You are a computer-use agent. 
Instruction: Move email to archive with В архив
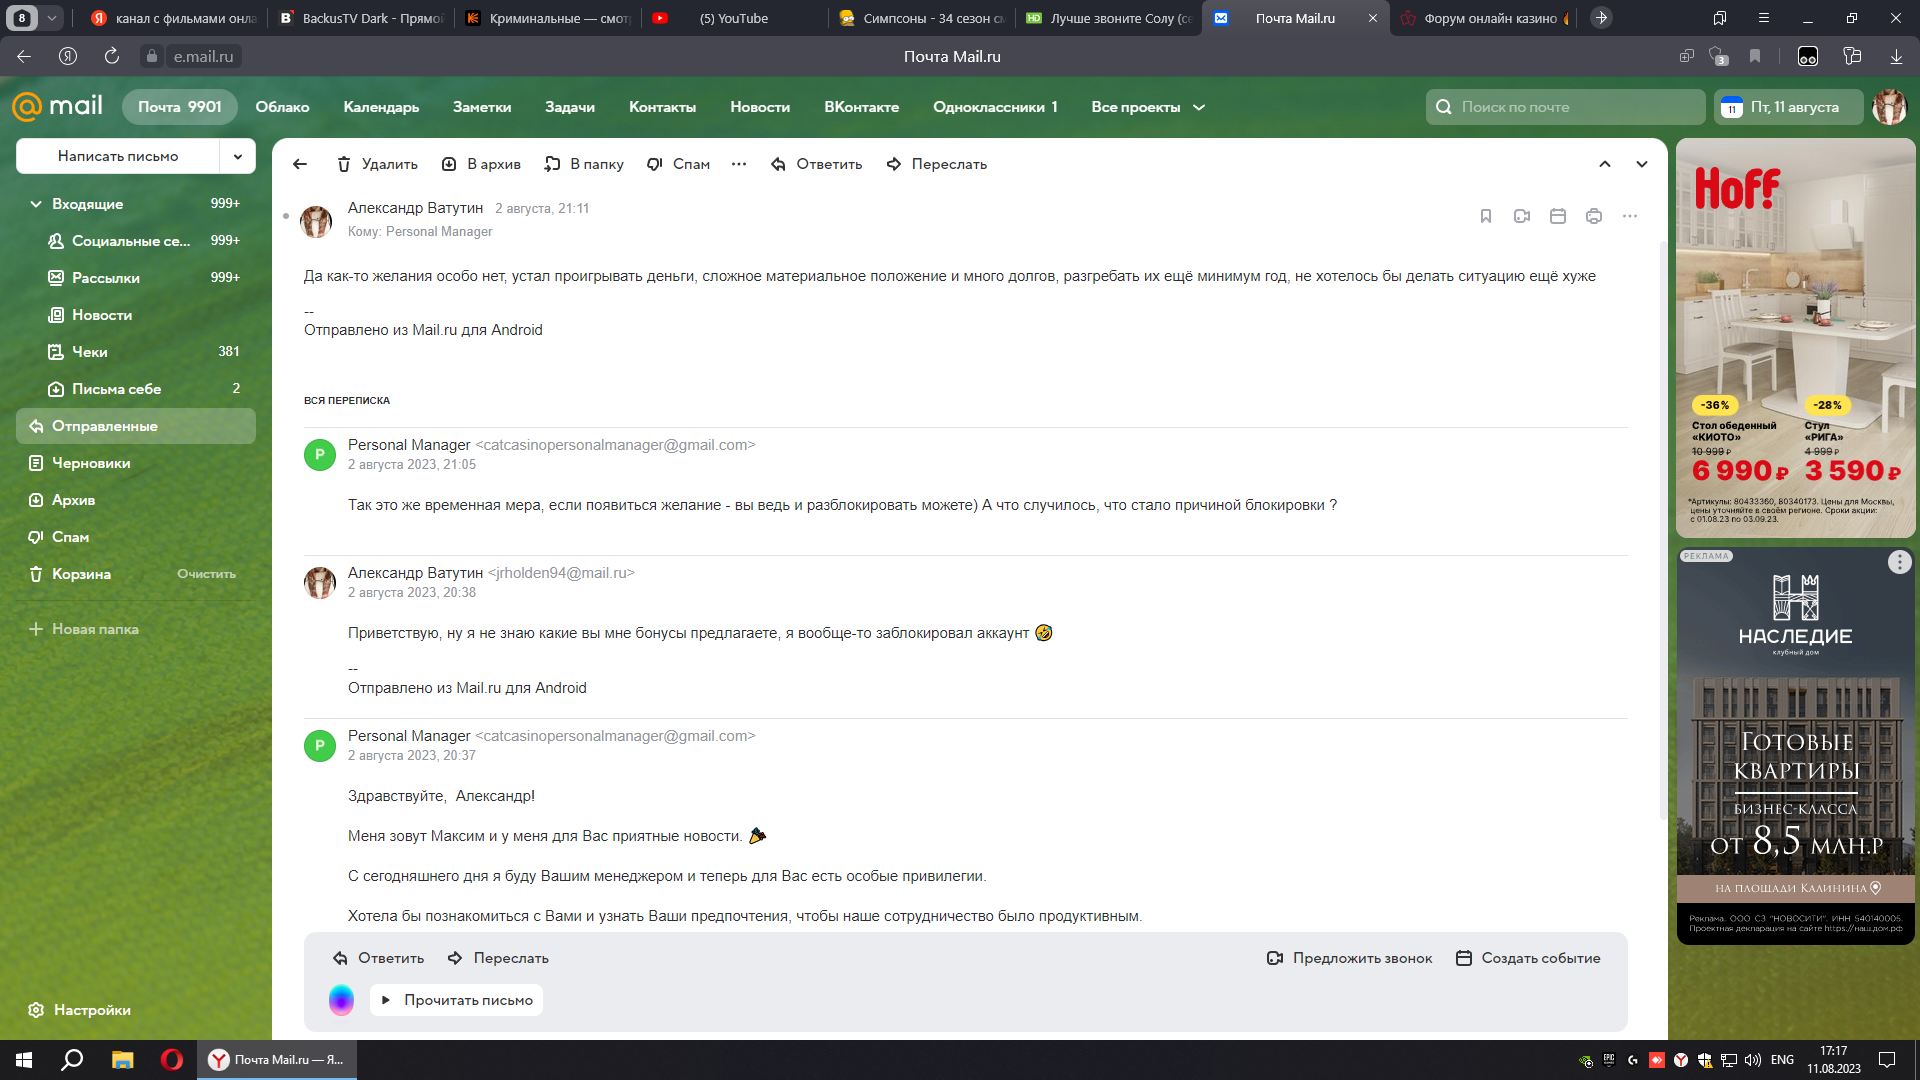pyautogui.click(x=481, y=164)
